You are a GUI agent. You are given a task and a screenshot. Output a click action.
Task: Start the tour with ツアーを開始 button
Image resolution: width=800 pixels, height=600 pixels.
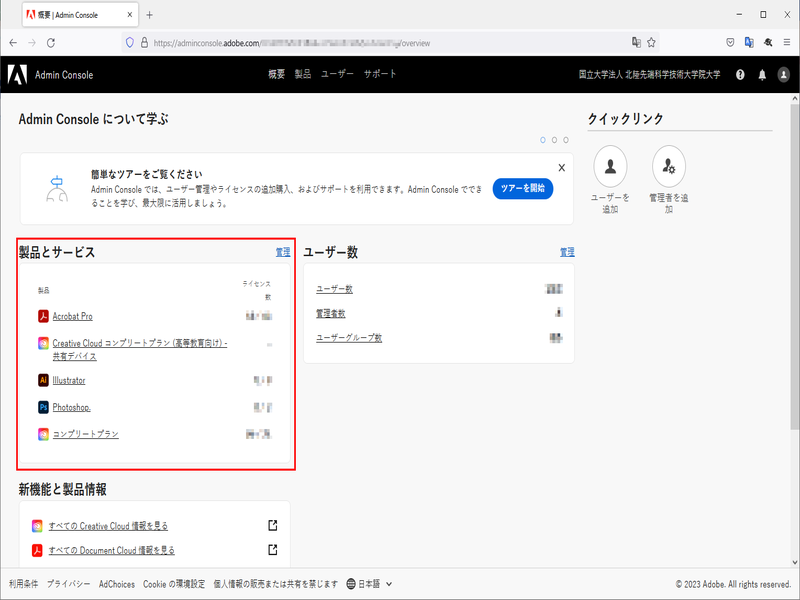point(522,188)
